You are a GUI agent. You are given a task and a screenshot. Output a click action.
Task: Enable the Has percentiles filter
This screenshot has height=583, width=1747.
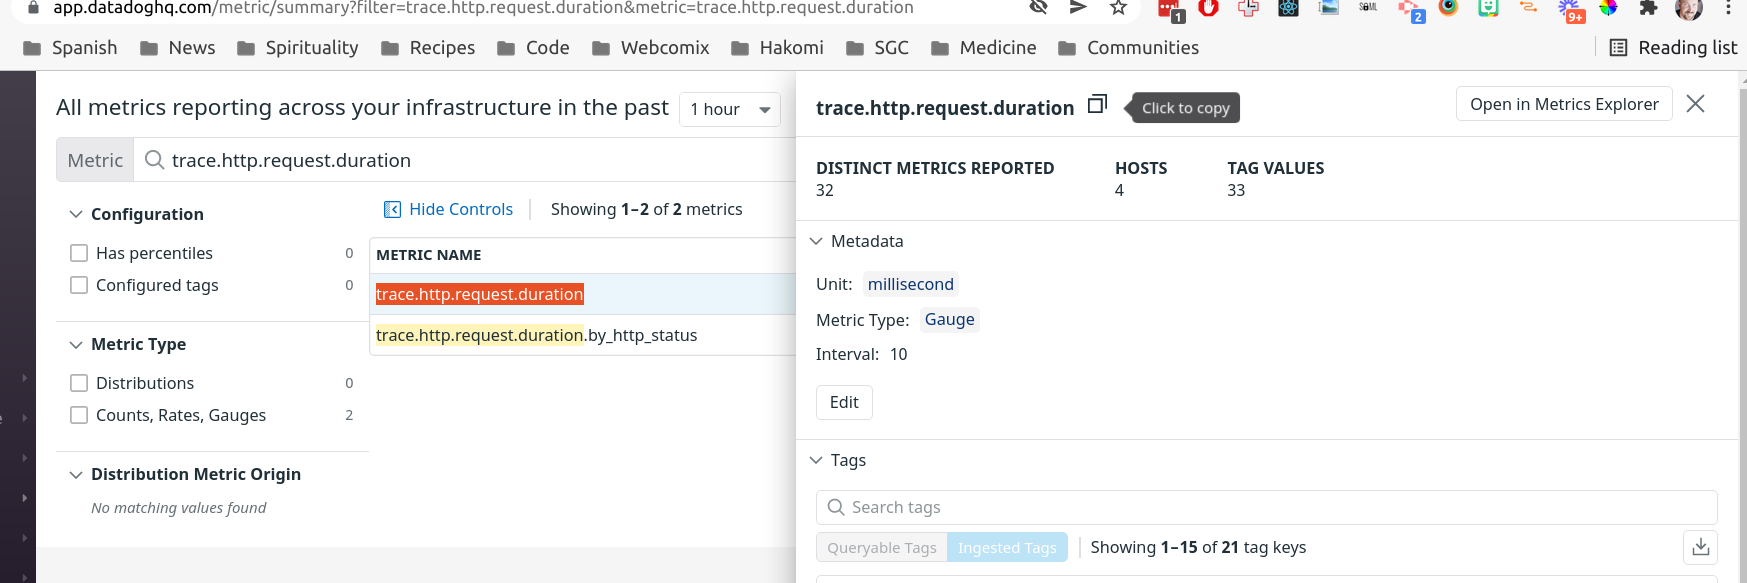pyautogui.click(x=79, y=253)
